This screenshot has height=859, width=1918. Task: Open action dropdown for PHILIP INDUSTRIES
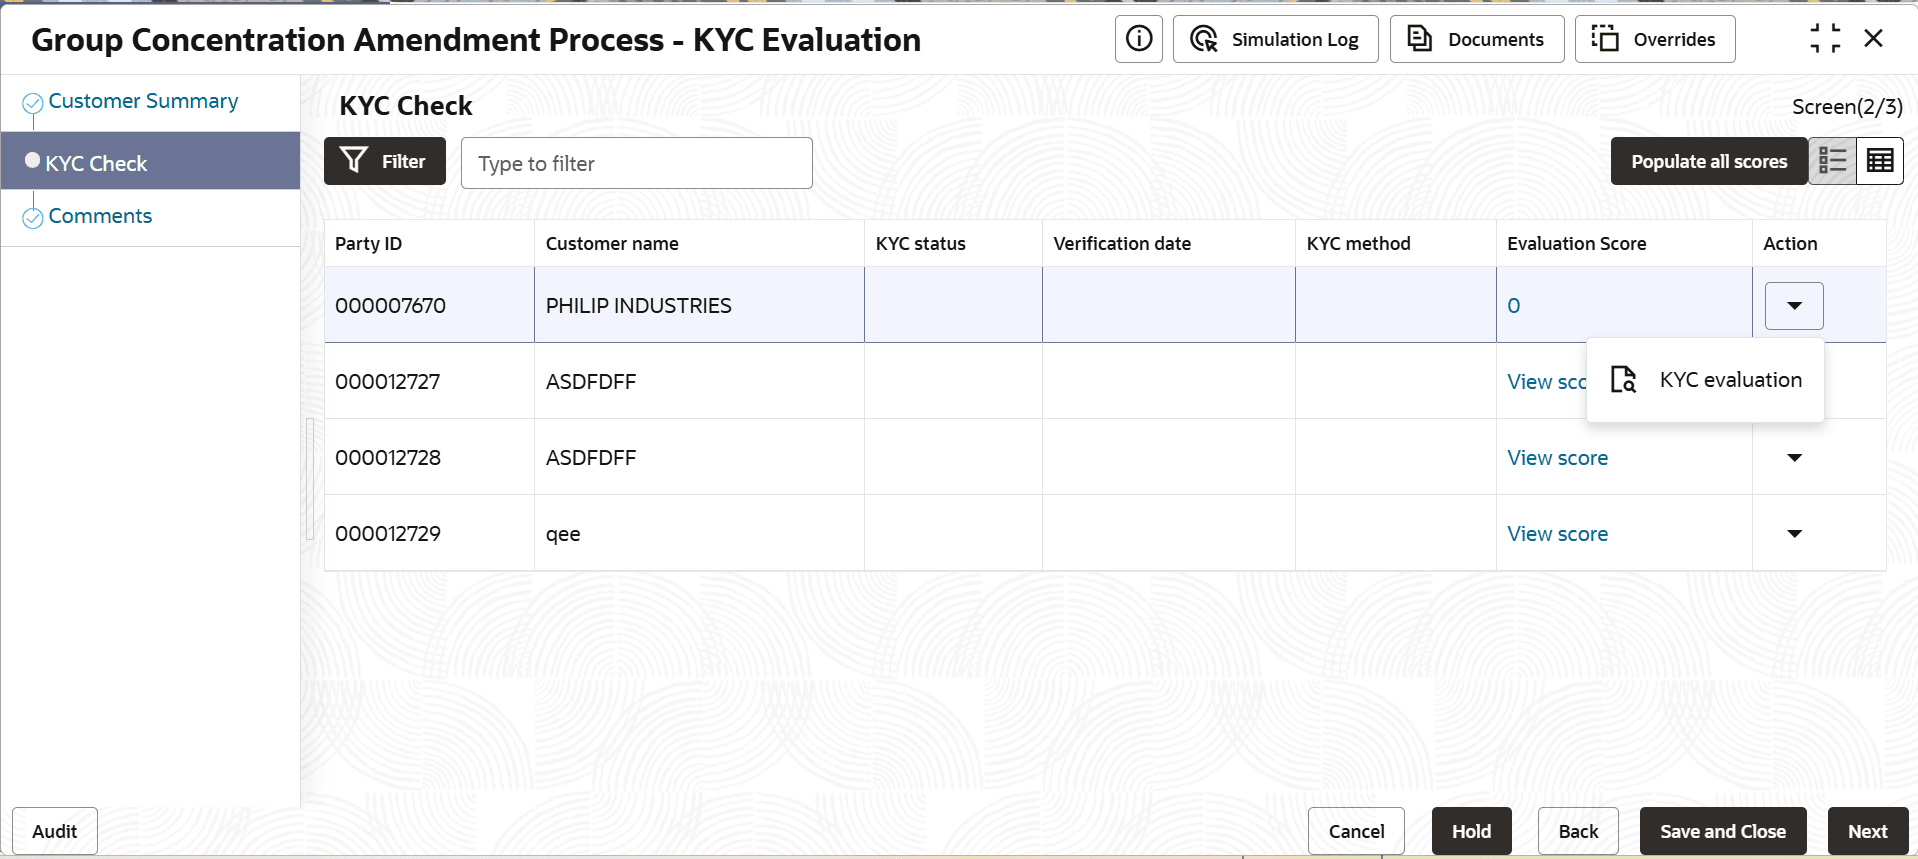click(1794, 306)
